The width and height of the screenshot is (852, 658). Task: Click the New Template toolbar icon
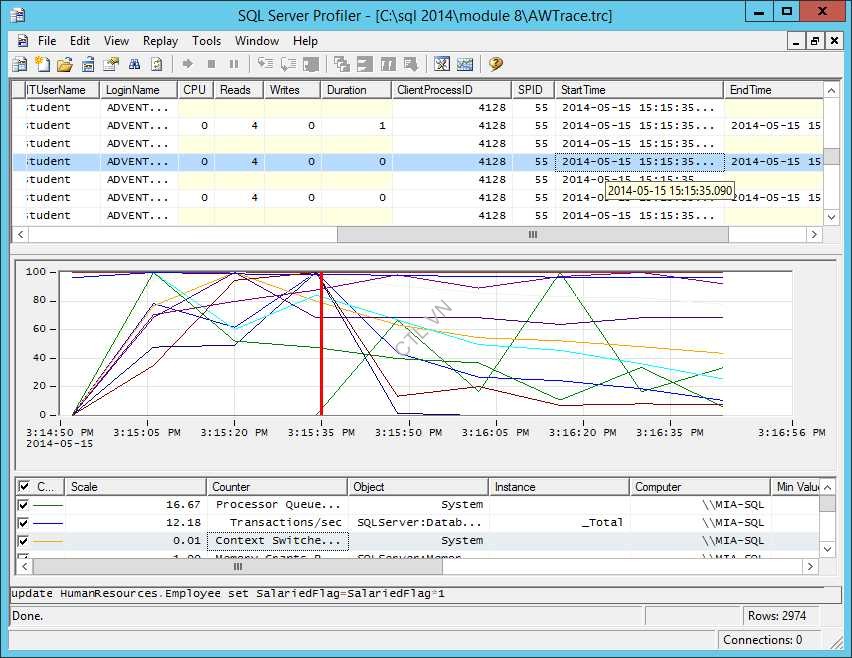point(42,64)
